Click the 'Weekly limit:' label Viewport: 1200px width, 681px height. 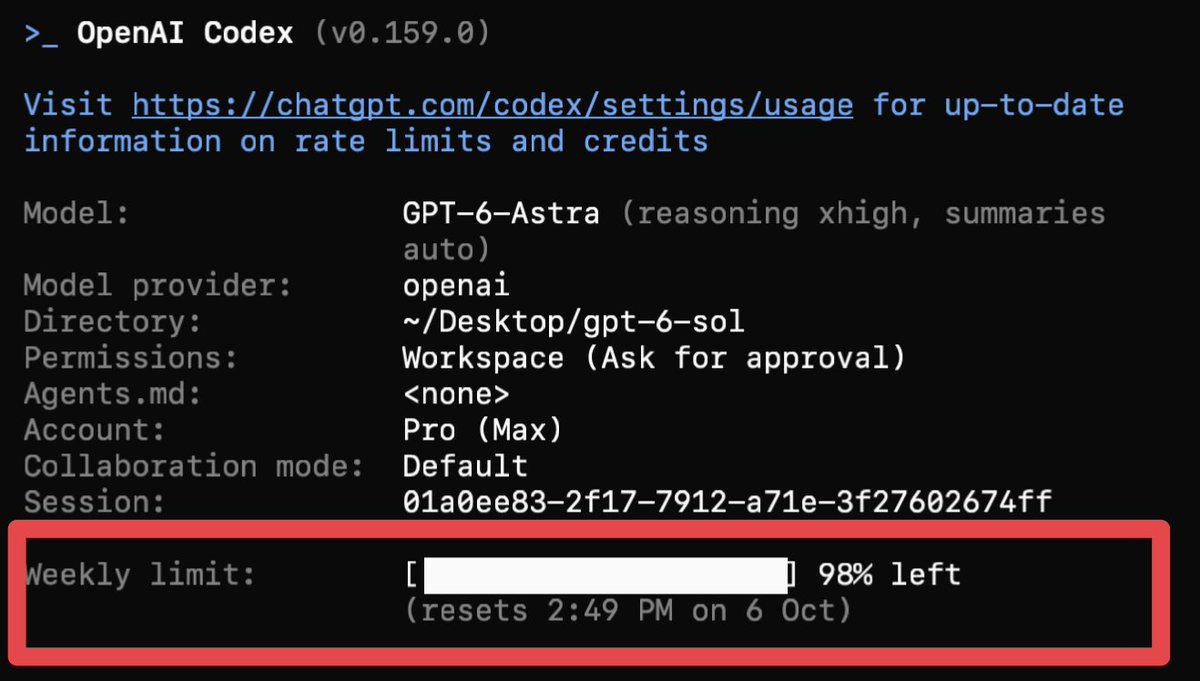140,575
